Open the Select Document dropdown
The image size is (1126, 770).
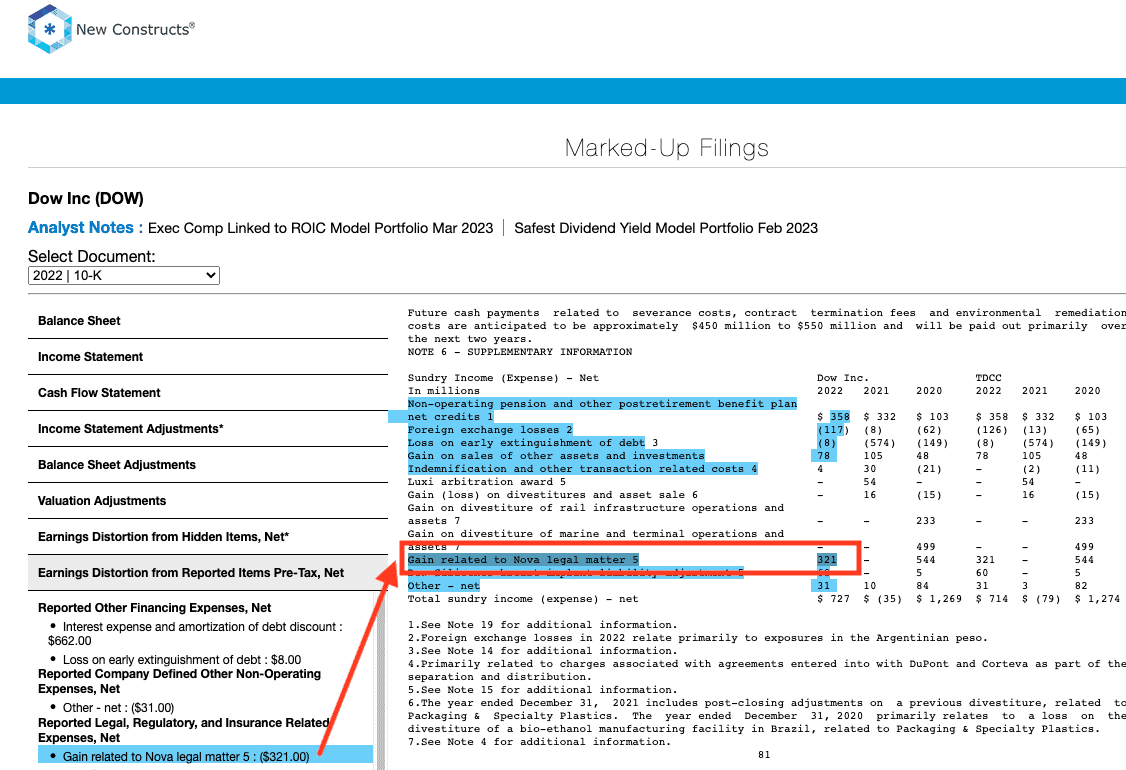point(124,275)
